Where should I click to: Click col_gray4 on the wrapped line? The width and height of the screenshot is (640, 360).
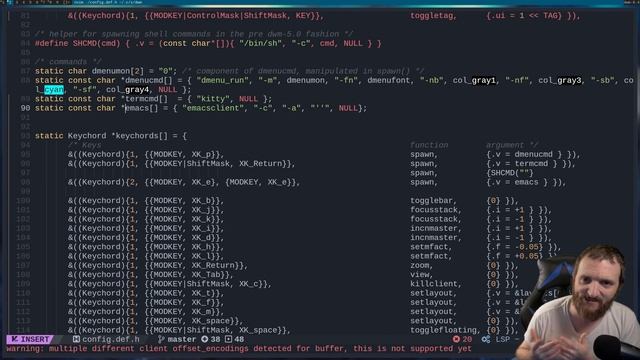[x=127, y=89]
